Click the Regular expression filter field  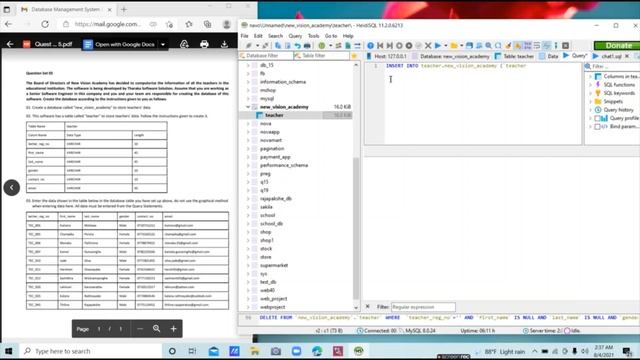(423, 307)
